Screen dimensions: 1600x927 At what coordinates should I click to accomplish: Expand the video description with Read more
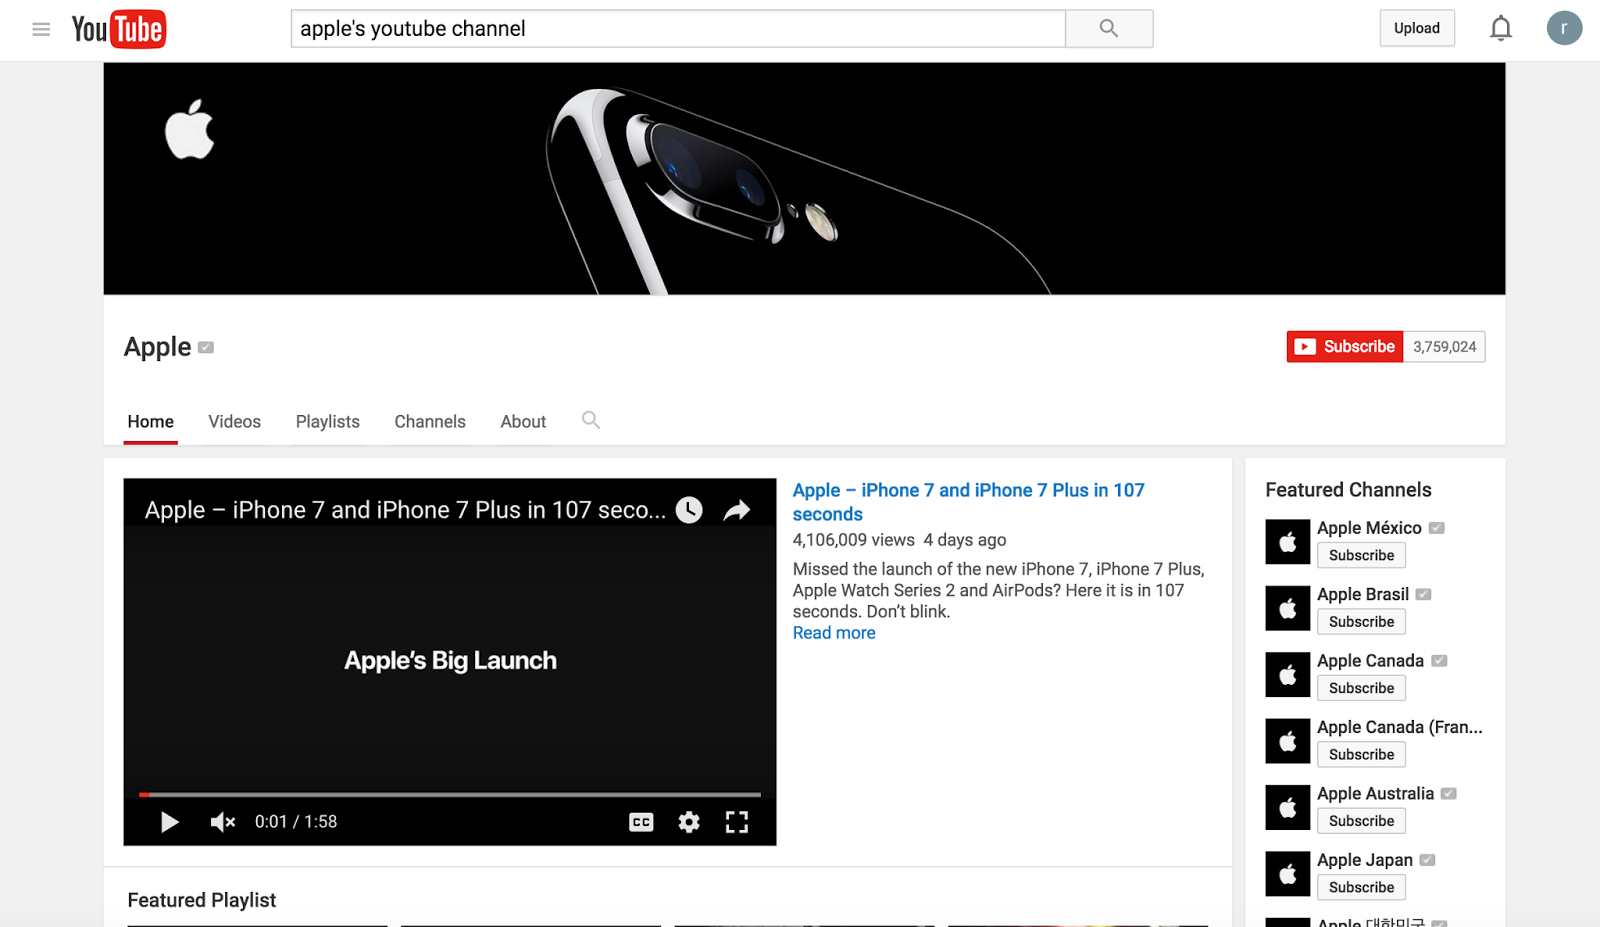pyautogui.click(x=833, y=632)
